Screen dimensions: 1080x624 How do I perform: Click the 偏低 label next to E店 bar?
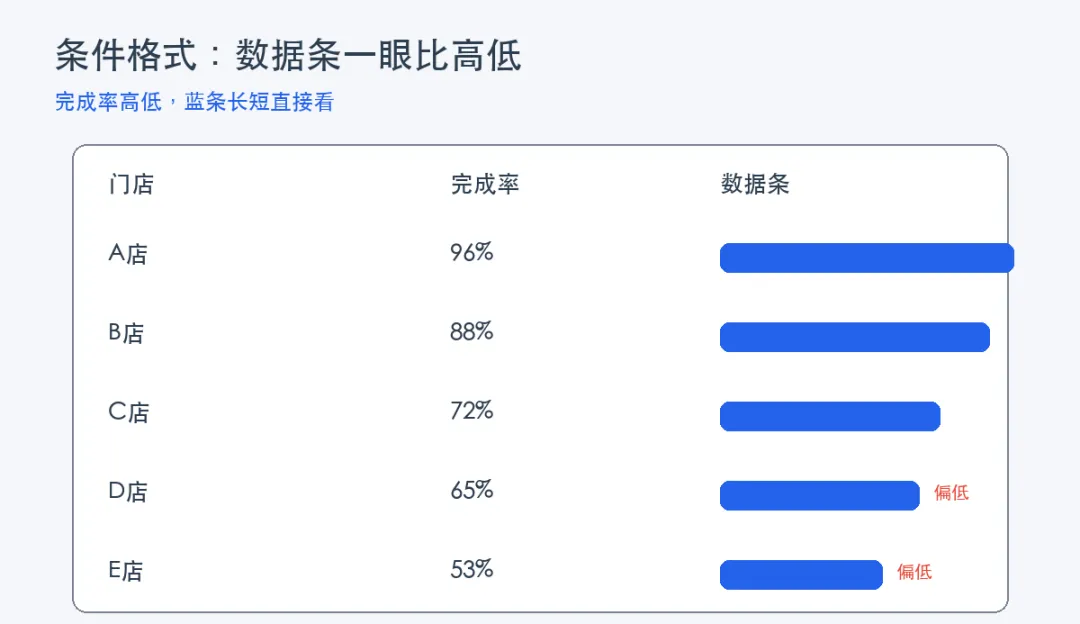pyautogui.click(x=914, y=572)
